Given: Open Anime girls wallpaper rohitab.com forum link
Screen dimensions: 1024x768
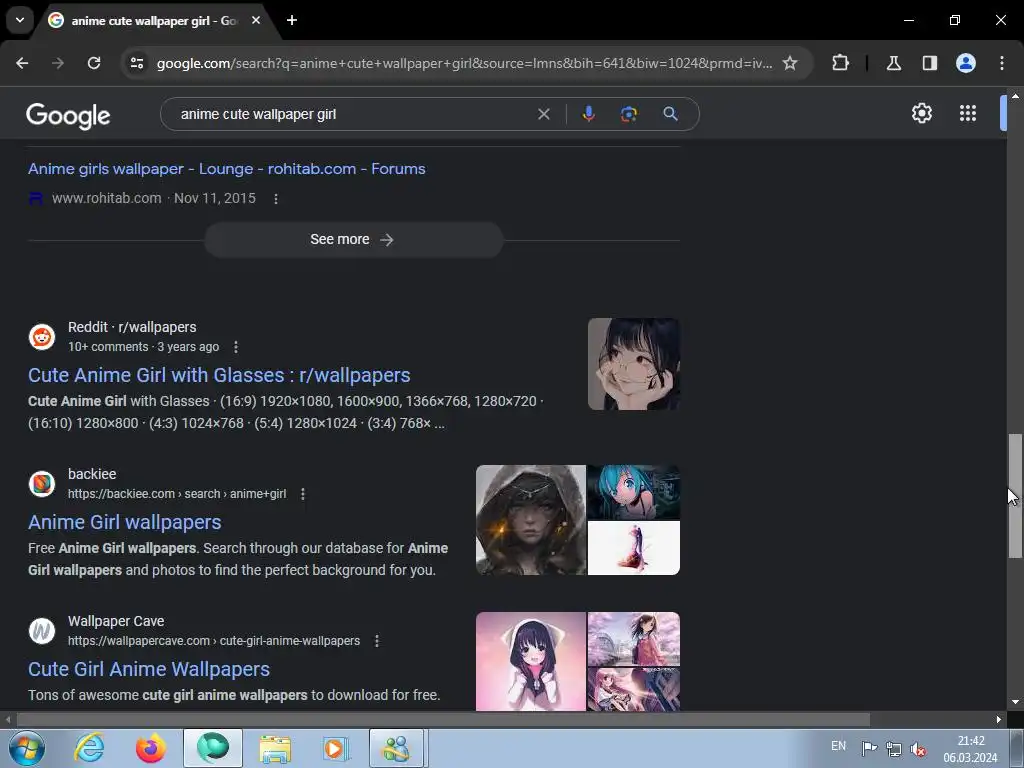Looking at the screenshot, I should tap(227, 169).
